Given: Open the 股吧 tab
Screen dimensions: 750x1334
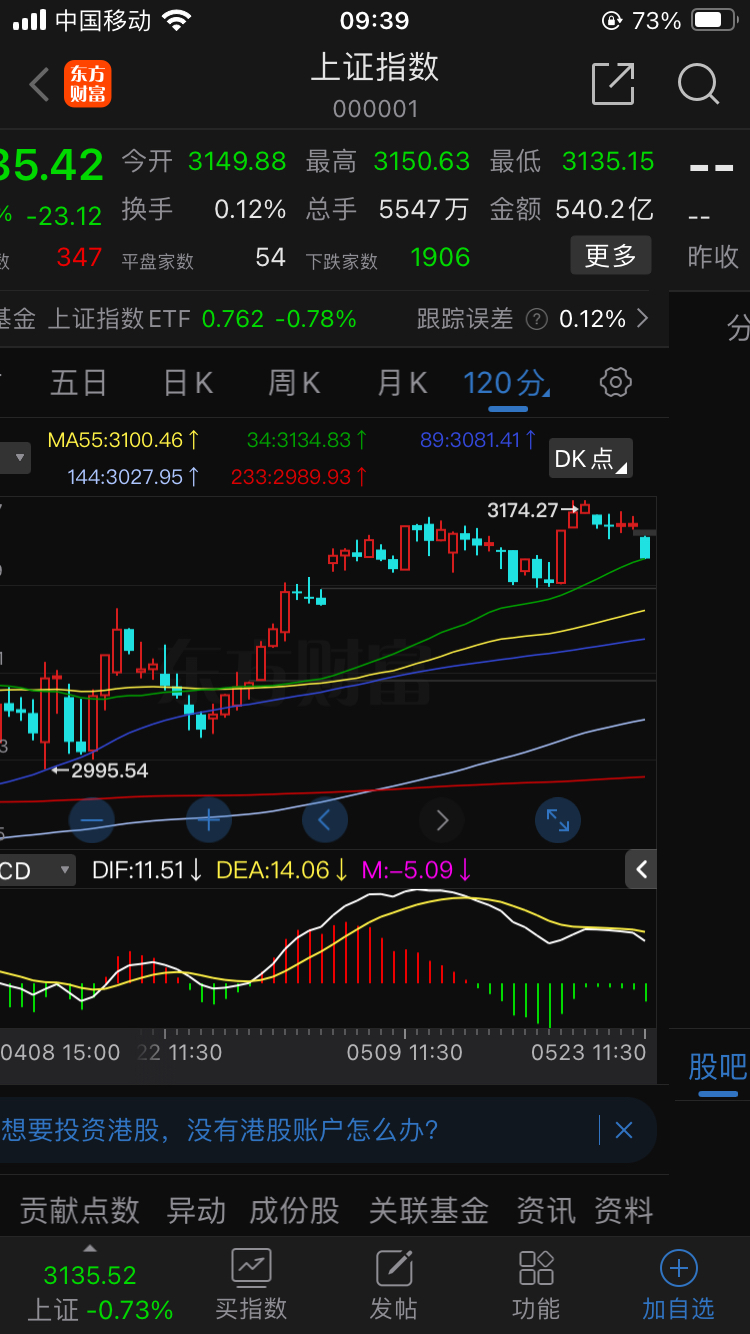Looking at the screenshot, I should click(718, 1067).
